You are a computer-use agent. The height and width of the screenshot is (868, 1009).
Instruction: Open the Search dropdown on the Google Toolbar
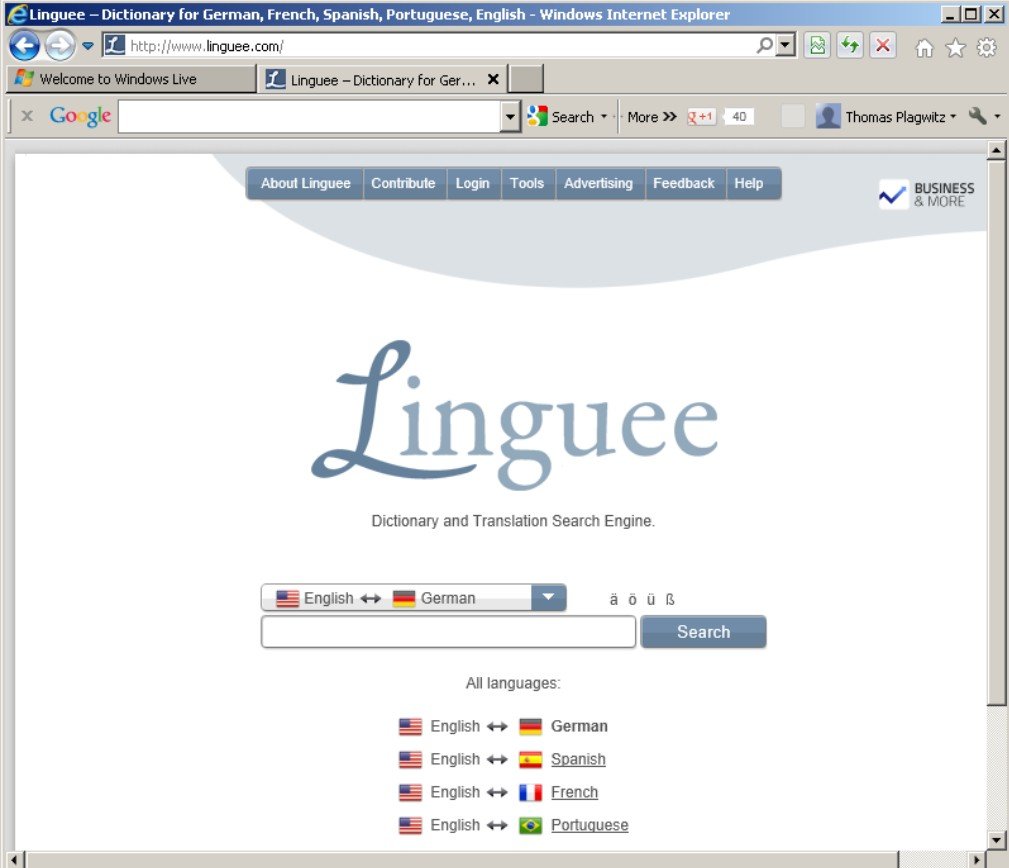[604, 116]
